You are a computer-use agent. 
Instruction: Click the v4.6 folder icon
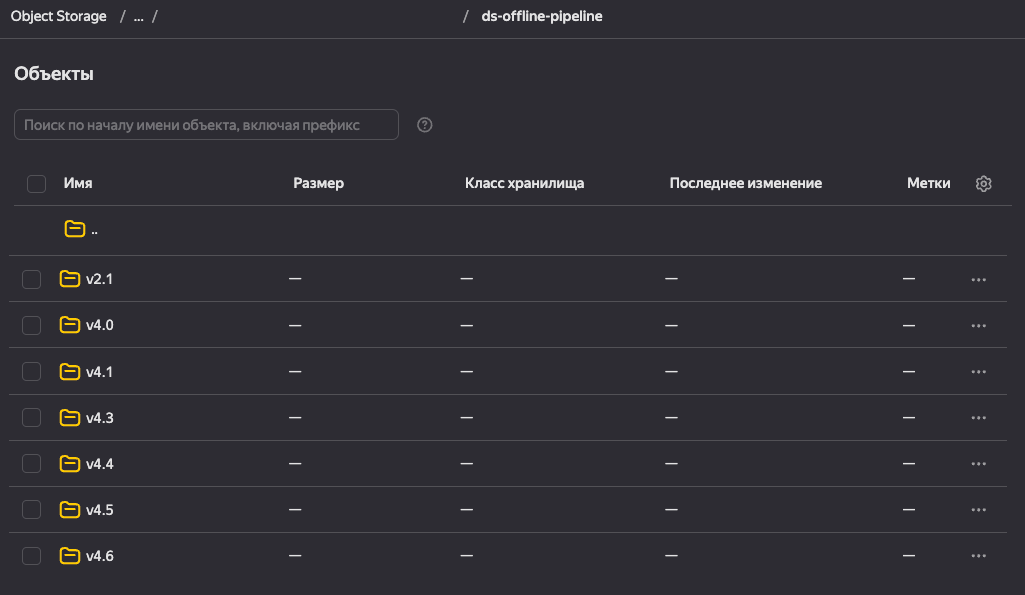(x=70, y=556)
